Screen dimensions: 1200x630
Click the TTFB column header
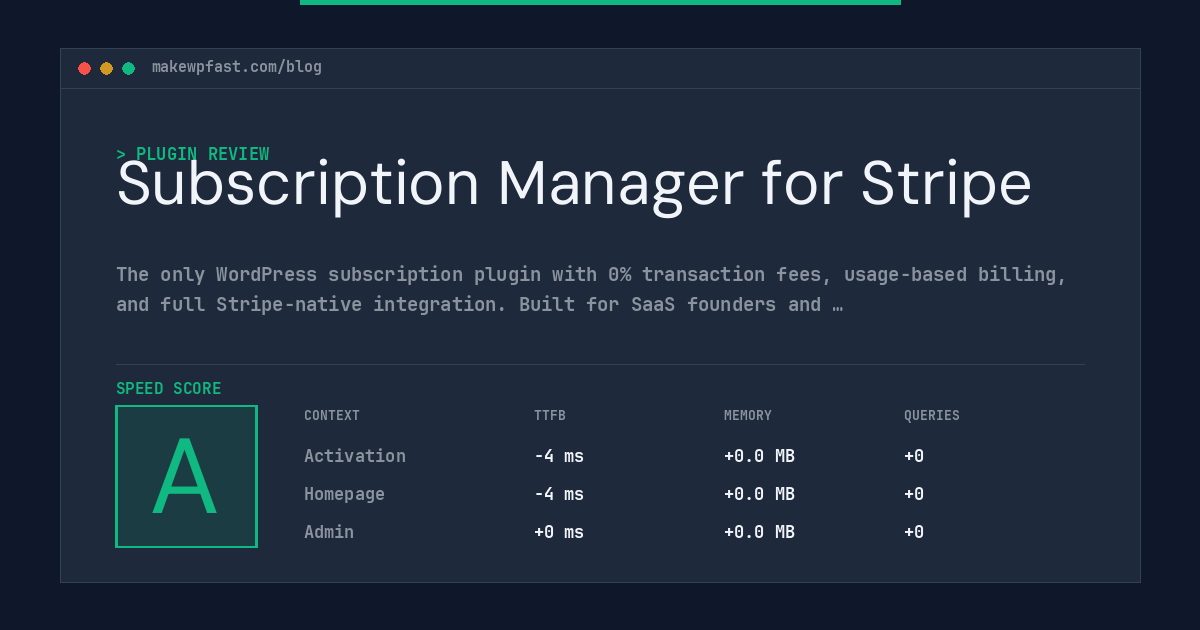(550, 416)
